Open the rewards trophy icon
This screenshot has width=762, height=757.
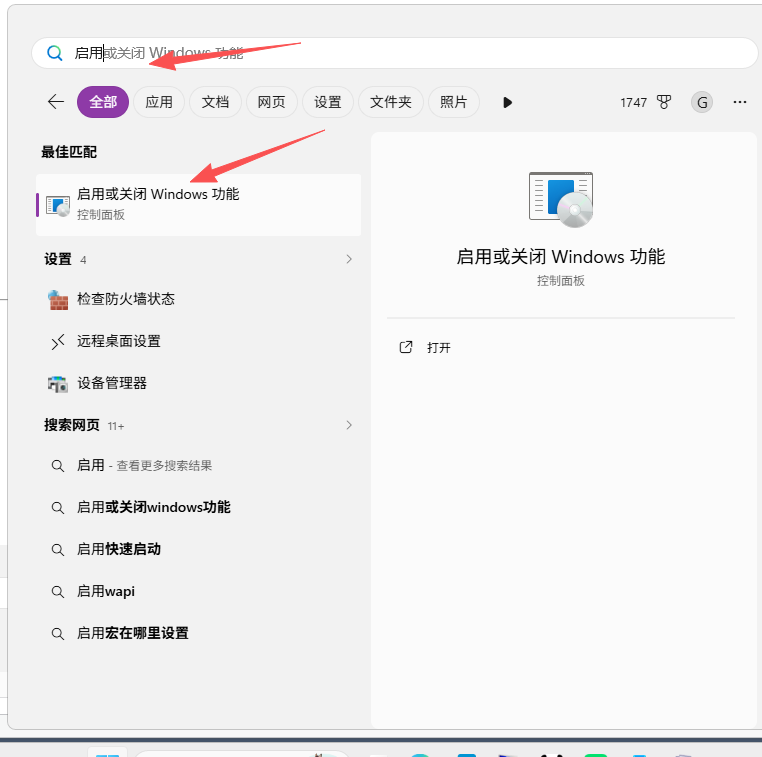(663, 102)
